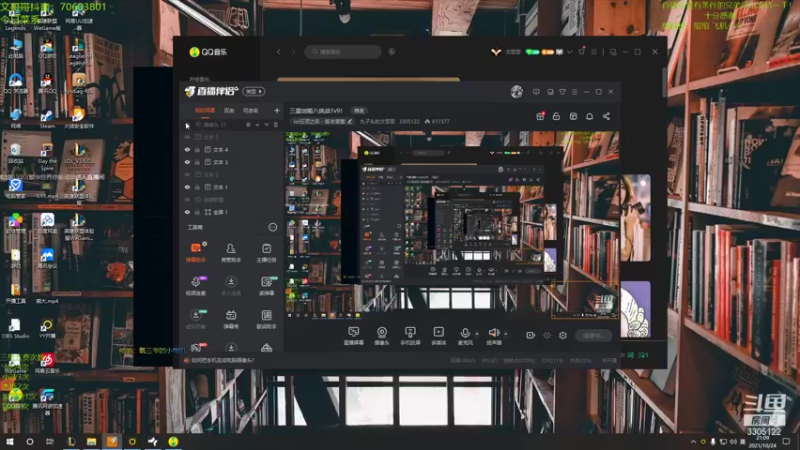
Task: Open the 虚拟形象 tool
Action: coord(196,319)
